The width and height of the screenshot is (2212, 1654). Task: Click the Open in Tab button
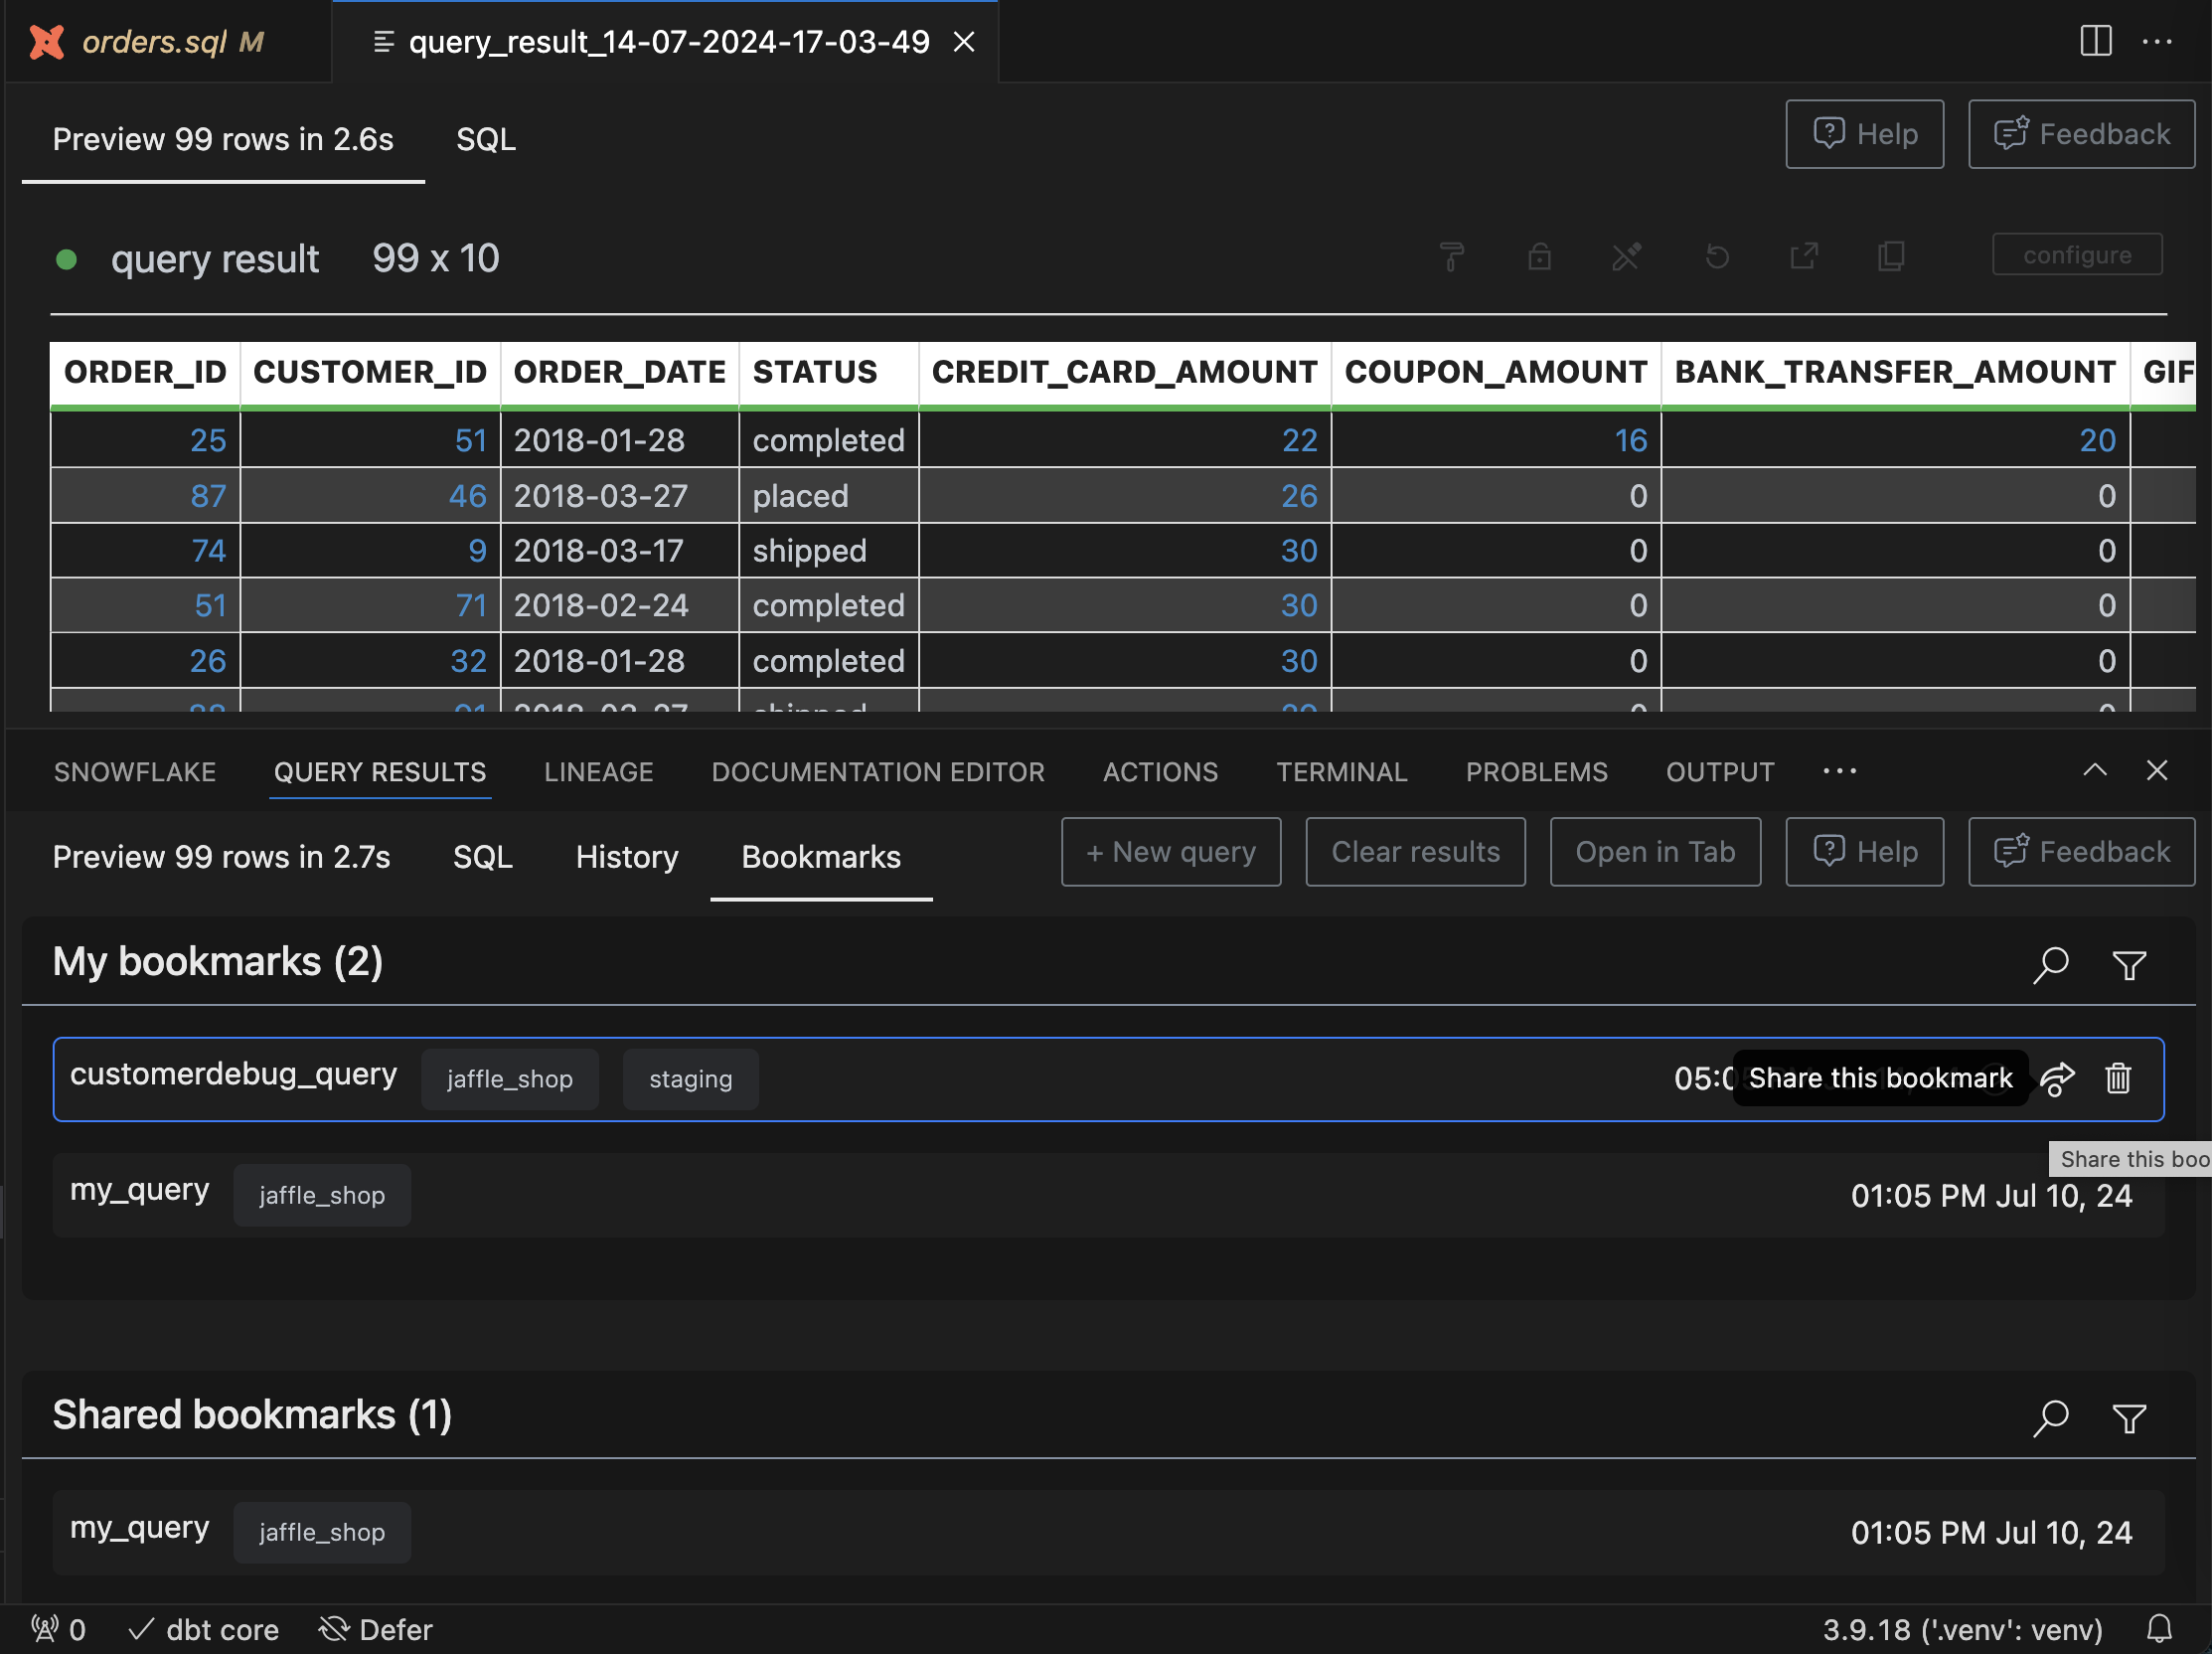coord(1655,852)
